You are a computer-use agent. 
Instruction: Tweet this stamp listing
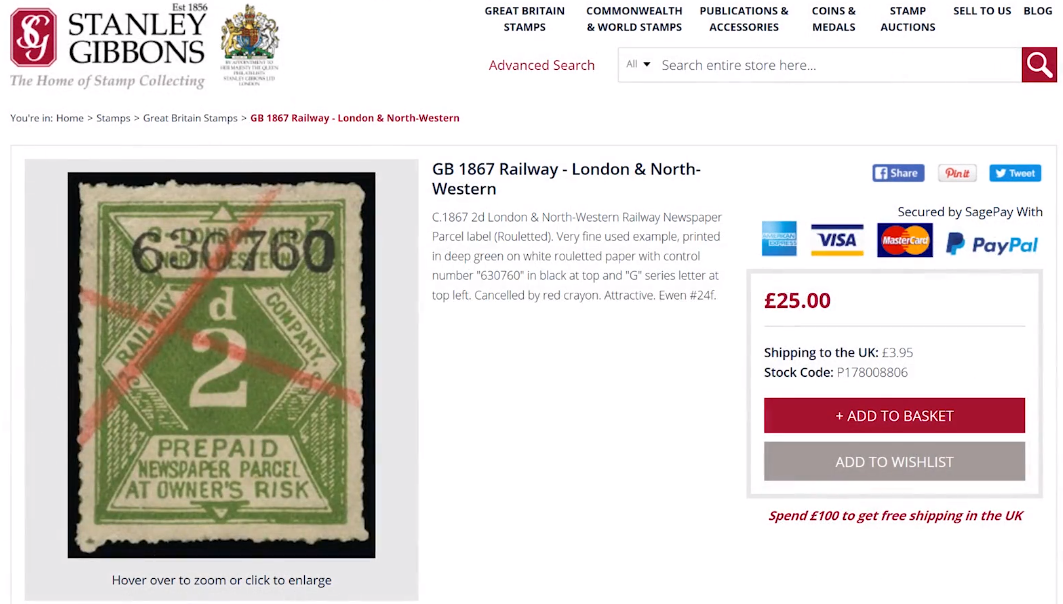(x=1015, y=173)
